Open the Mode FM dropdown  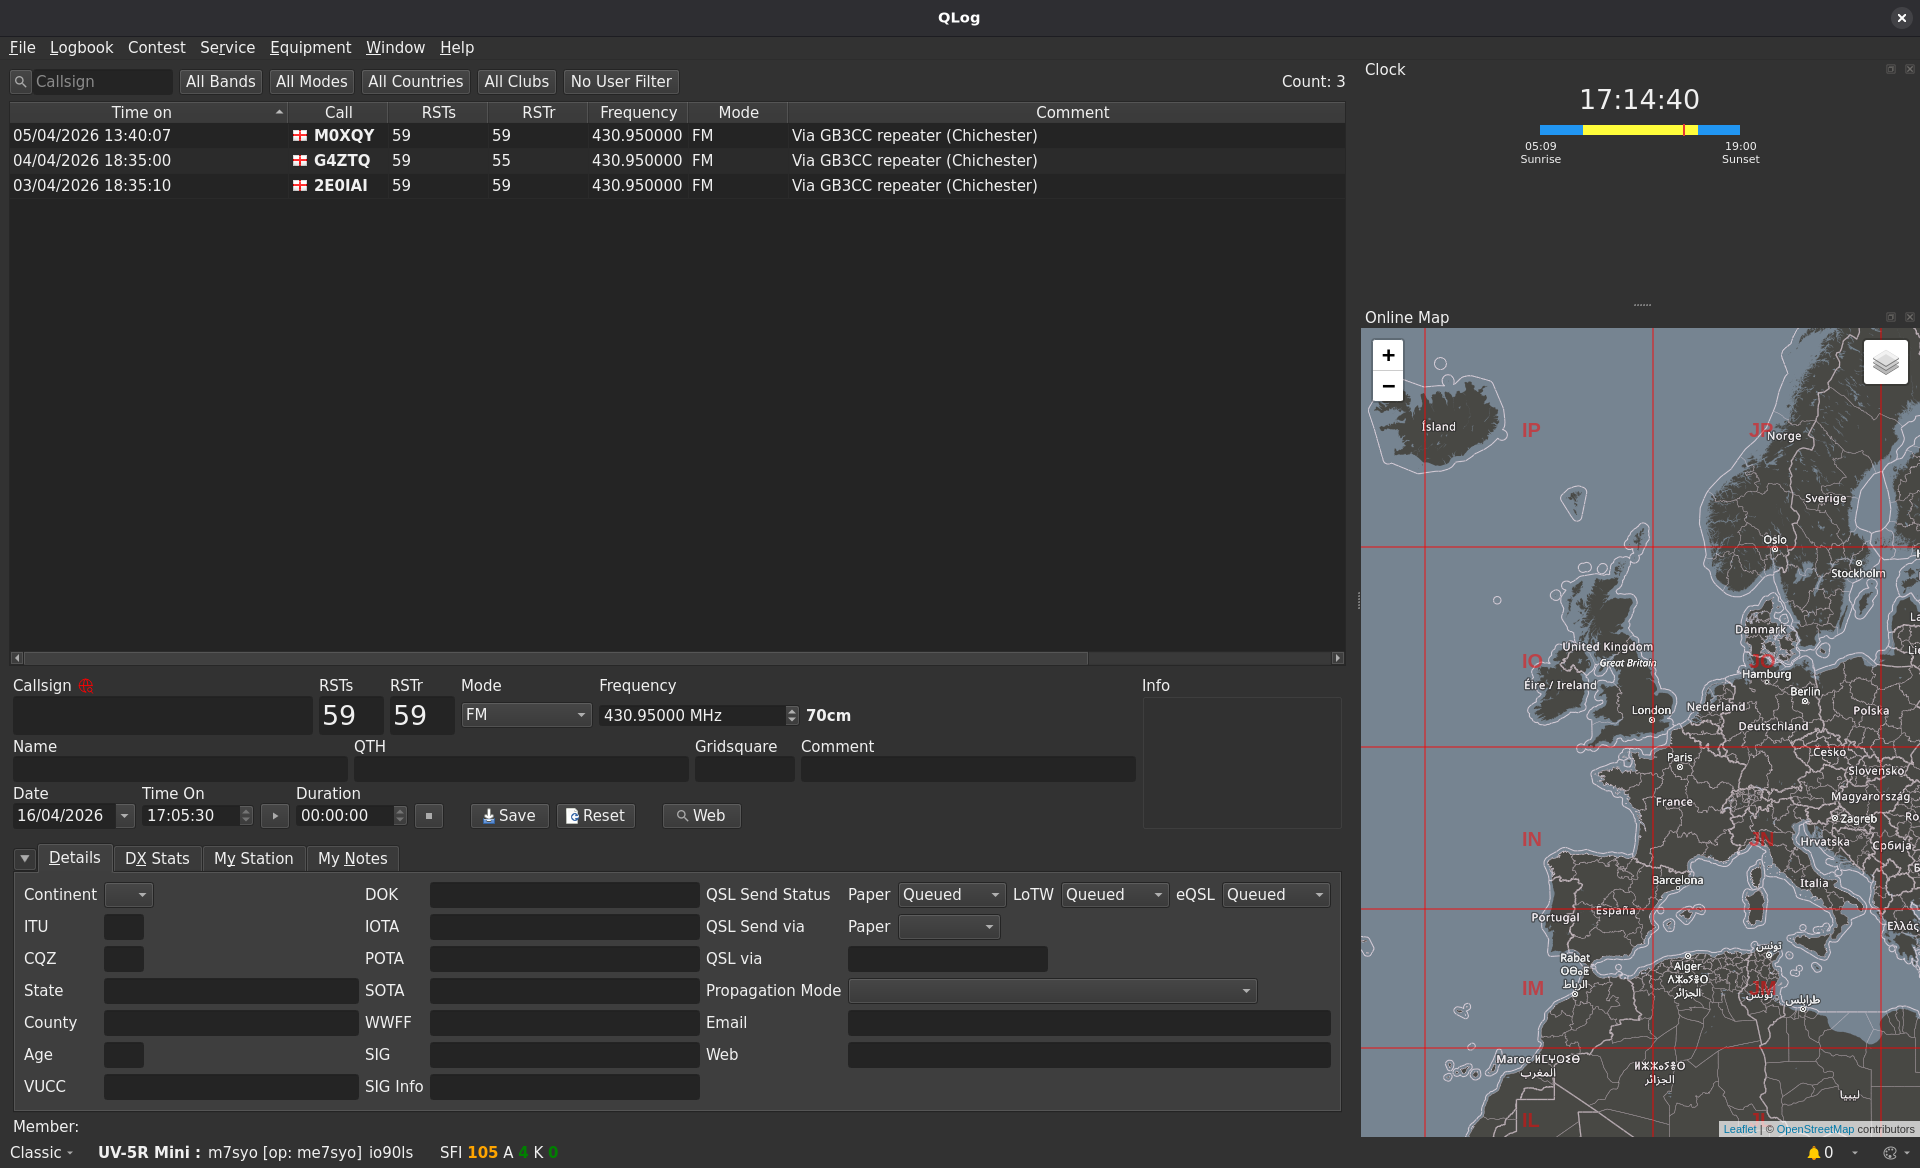point(526,715)
